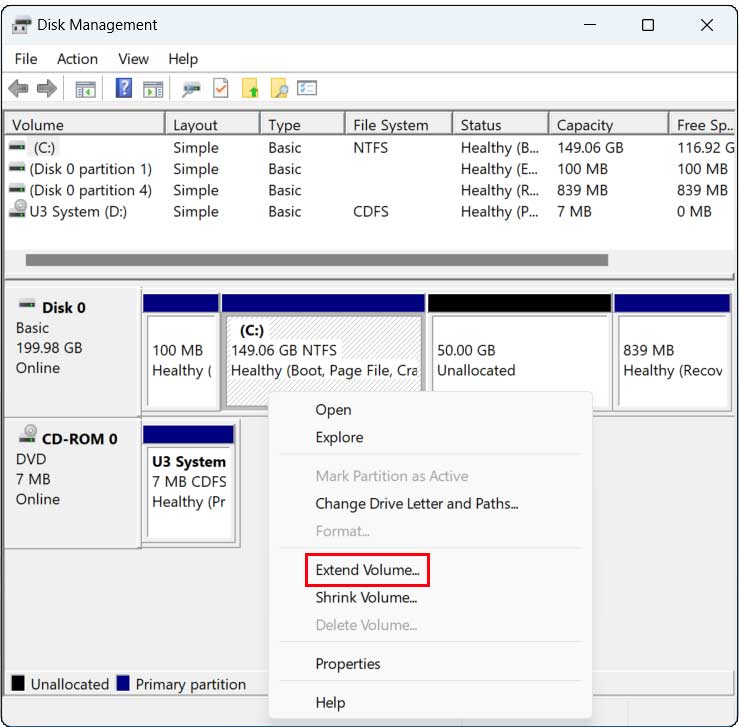Viewport: 739px width, 727px height.
Task: Sort by the Type column header
Action: 303,125
